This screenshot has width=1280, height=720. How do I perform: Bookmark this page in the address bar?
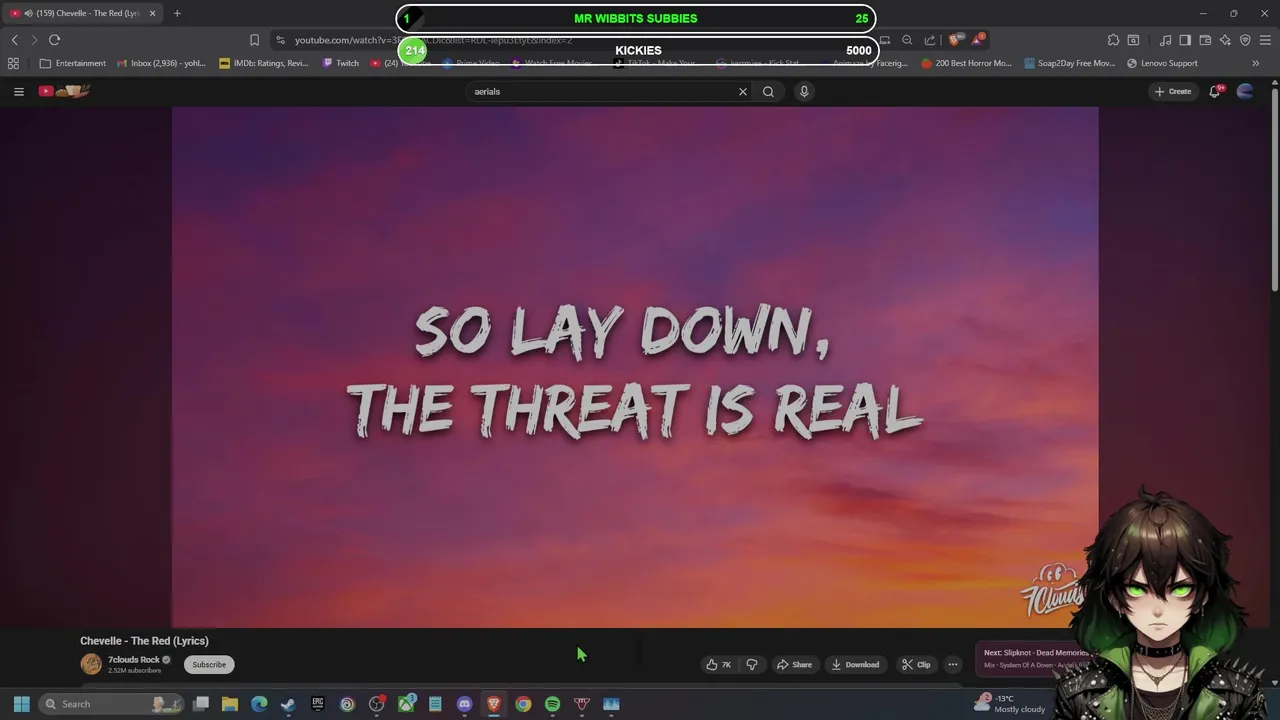click(x=254, y=40)
